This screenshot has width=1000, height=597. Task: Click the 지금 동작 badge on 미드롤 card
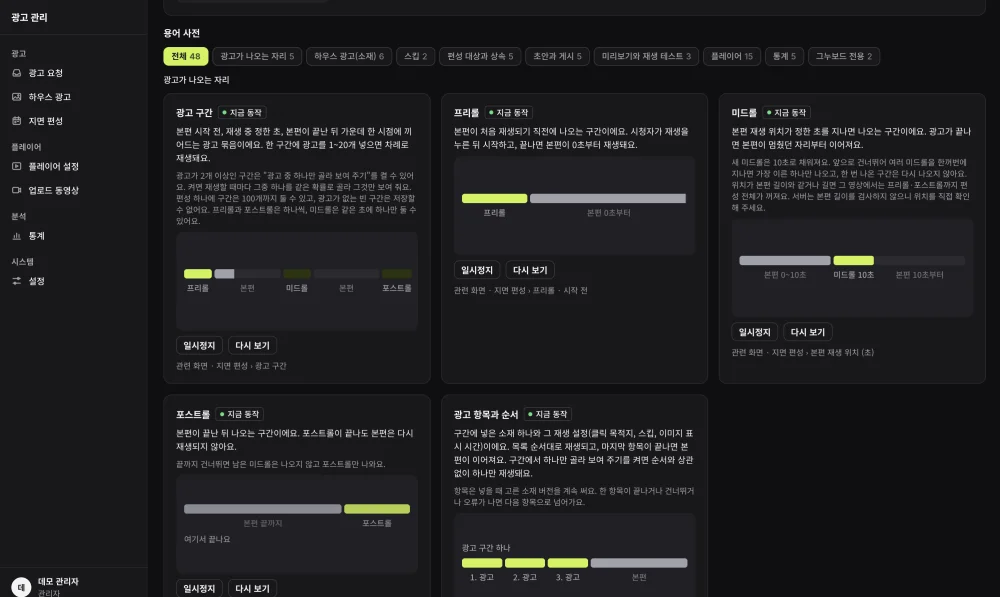[786, 113]
